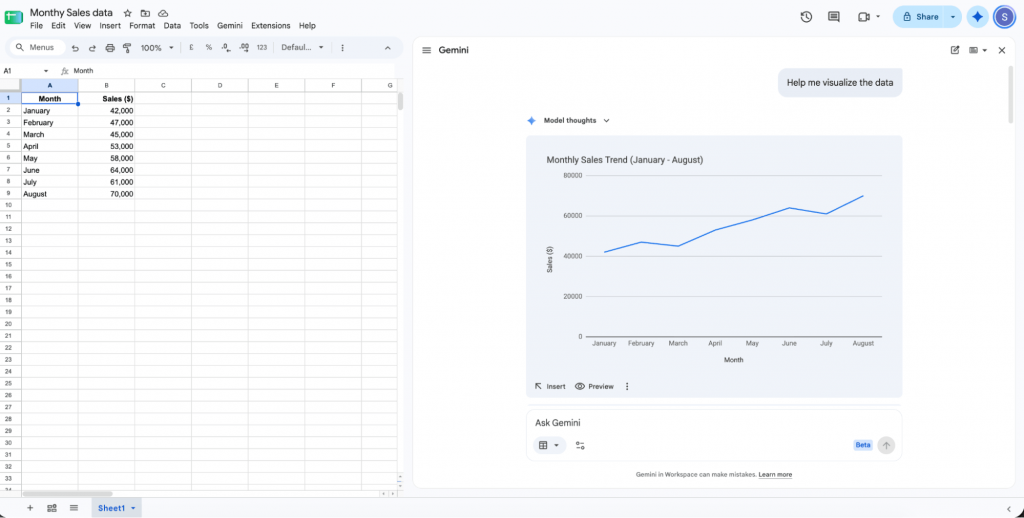Start new Gemini chat icon

pos(955,50)
